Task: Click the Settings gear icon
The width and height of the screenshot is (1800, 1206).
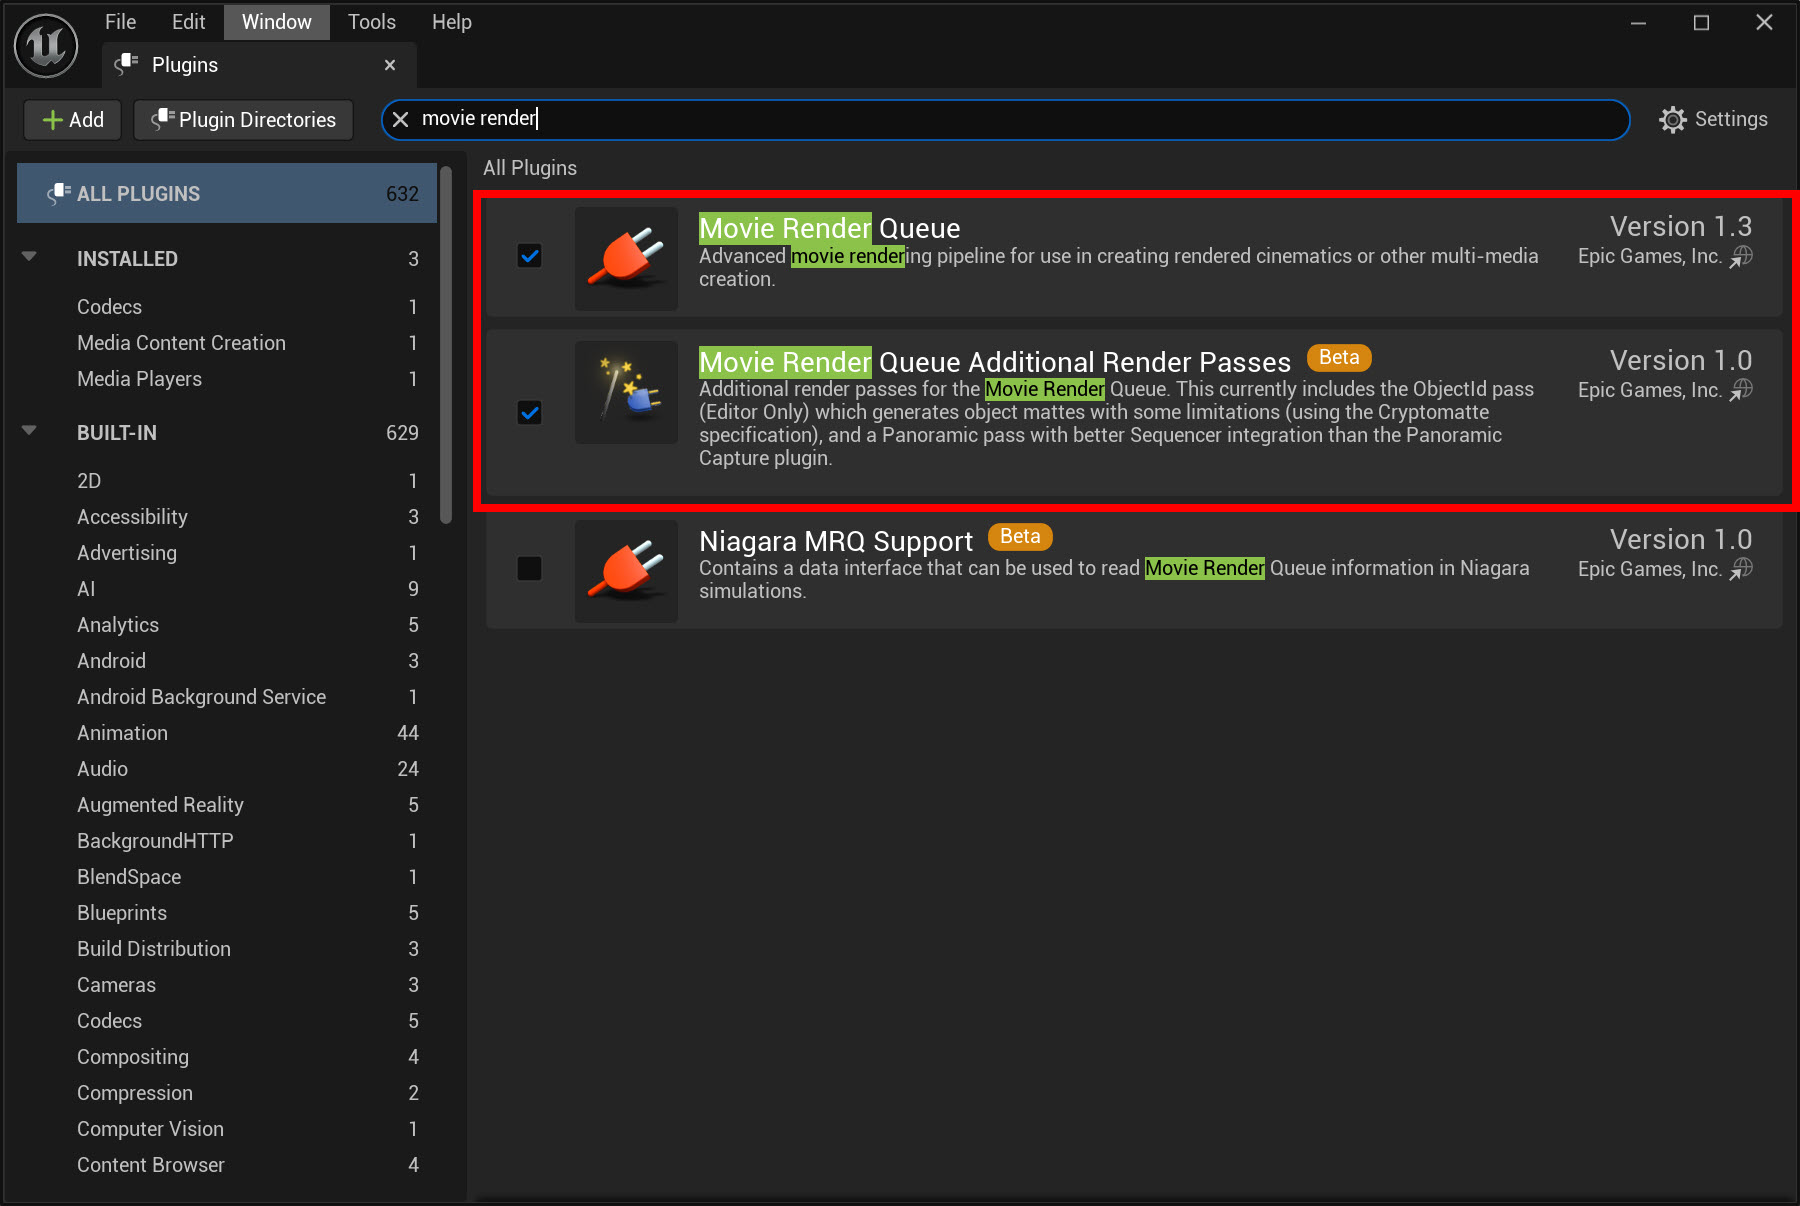Action: (x=1672, y=120)
